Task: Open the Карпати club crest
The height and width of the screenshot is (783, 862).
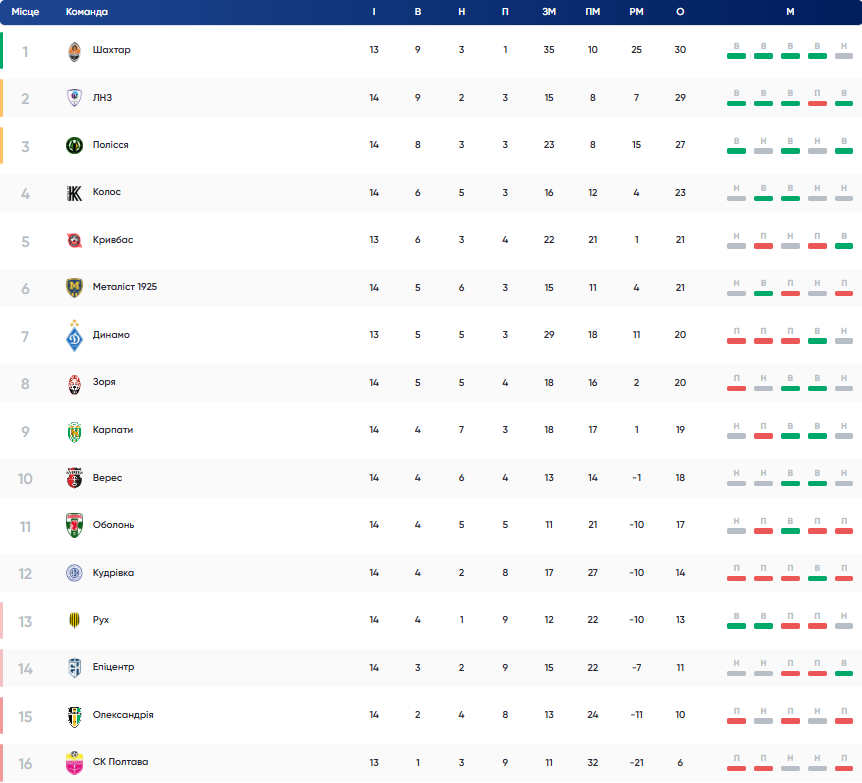Action: (x=74, y=431)
